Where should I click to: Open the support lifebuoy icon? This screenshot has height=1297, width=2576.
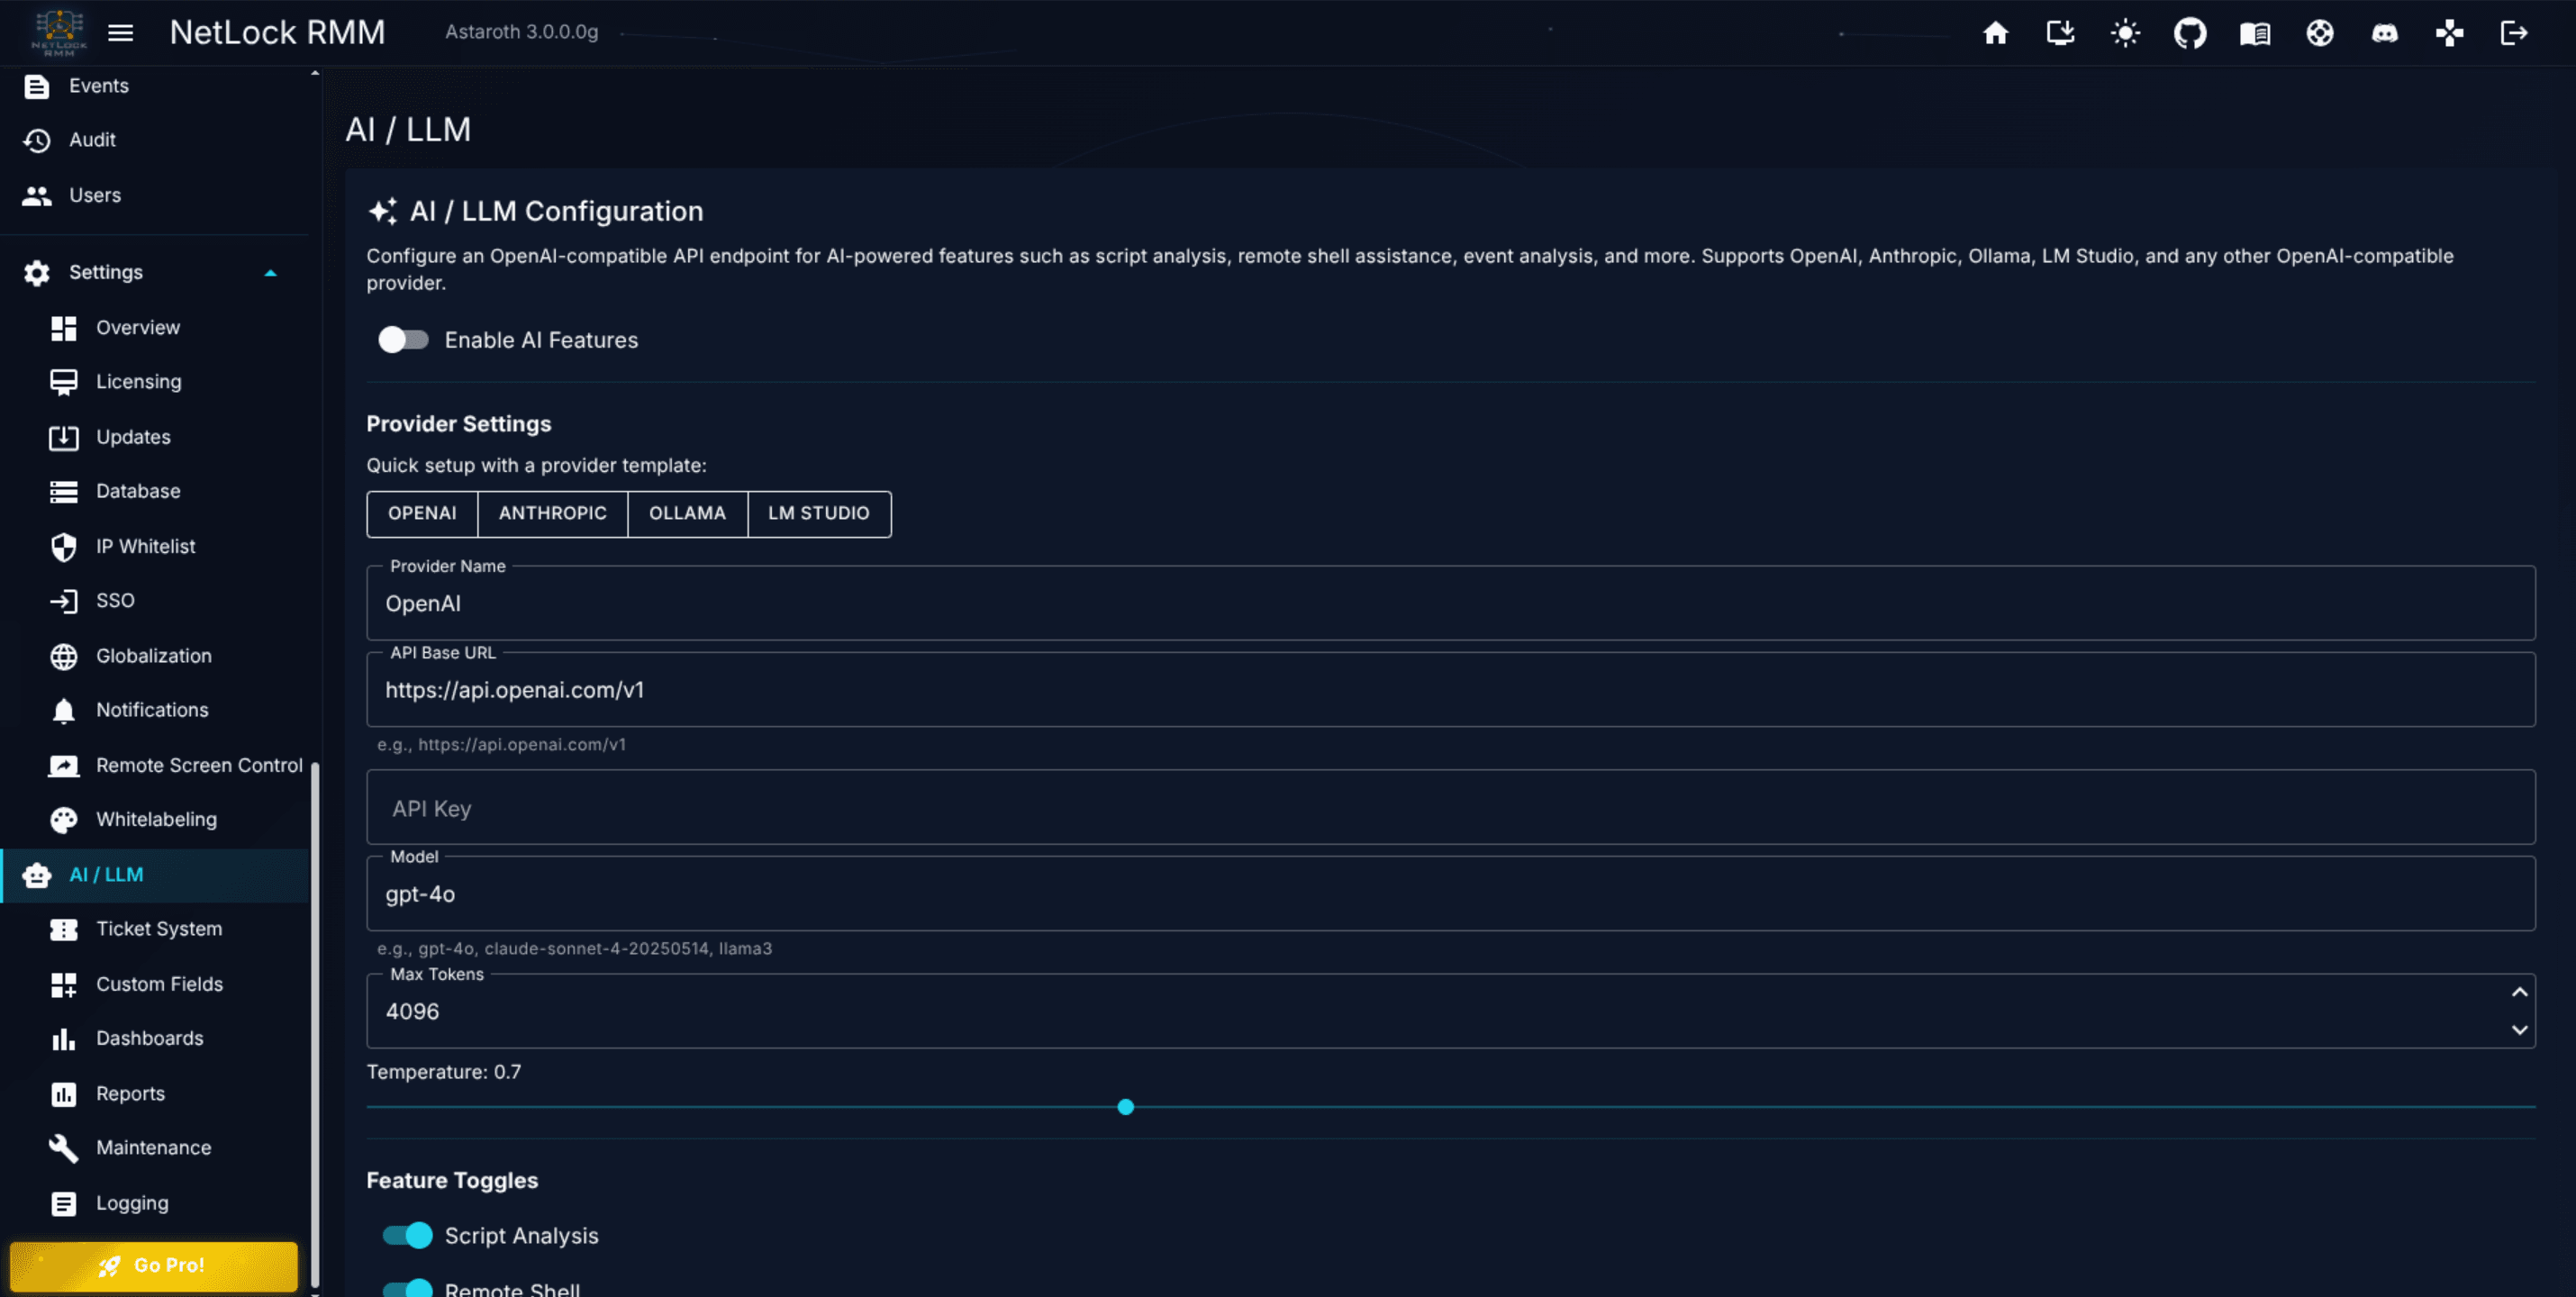pyautogui.click(x=2320, y=33)
